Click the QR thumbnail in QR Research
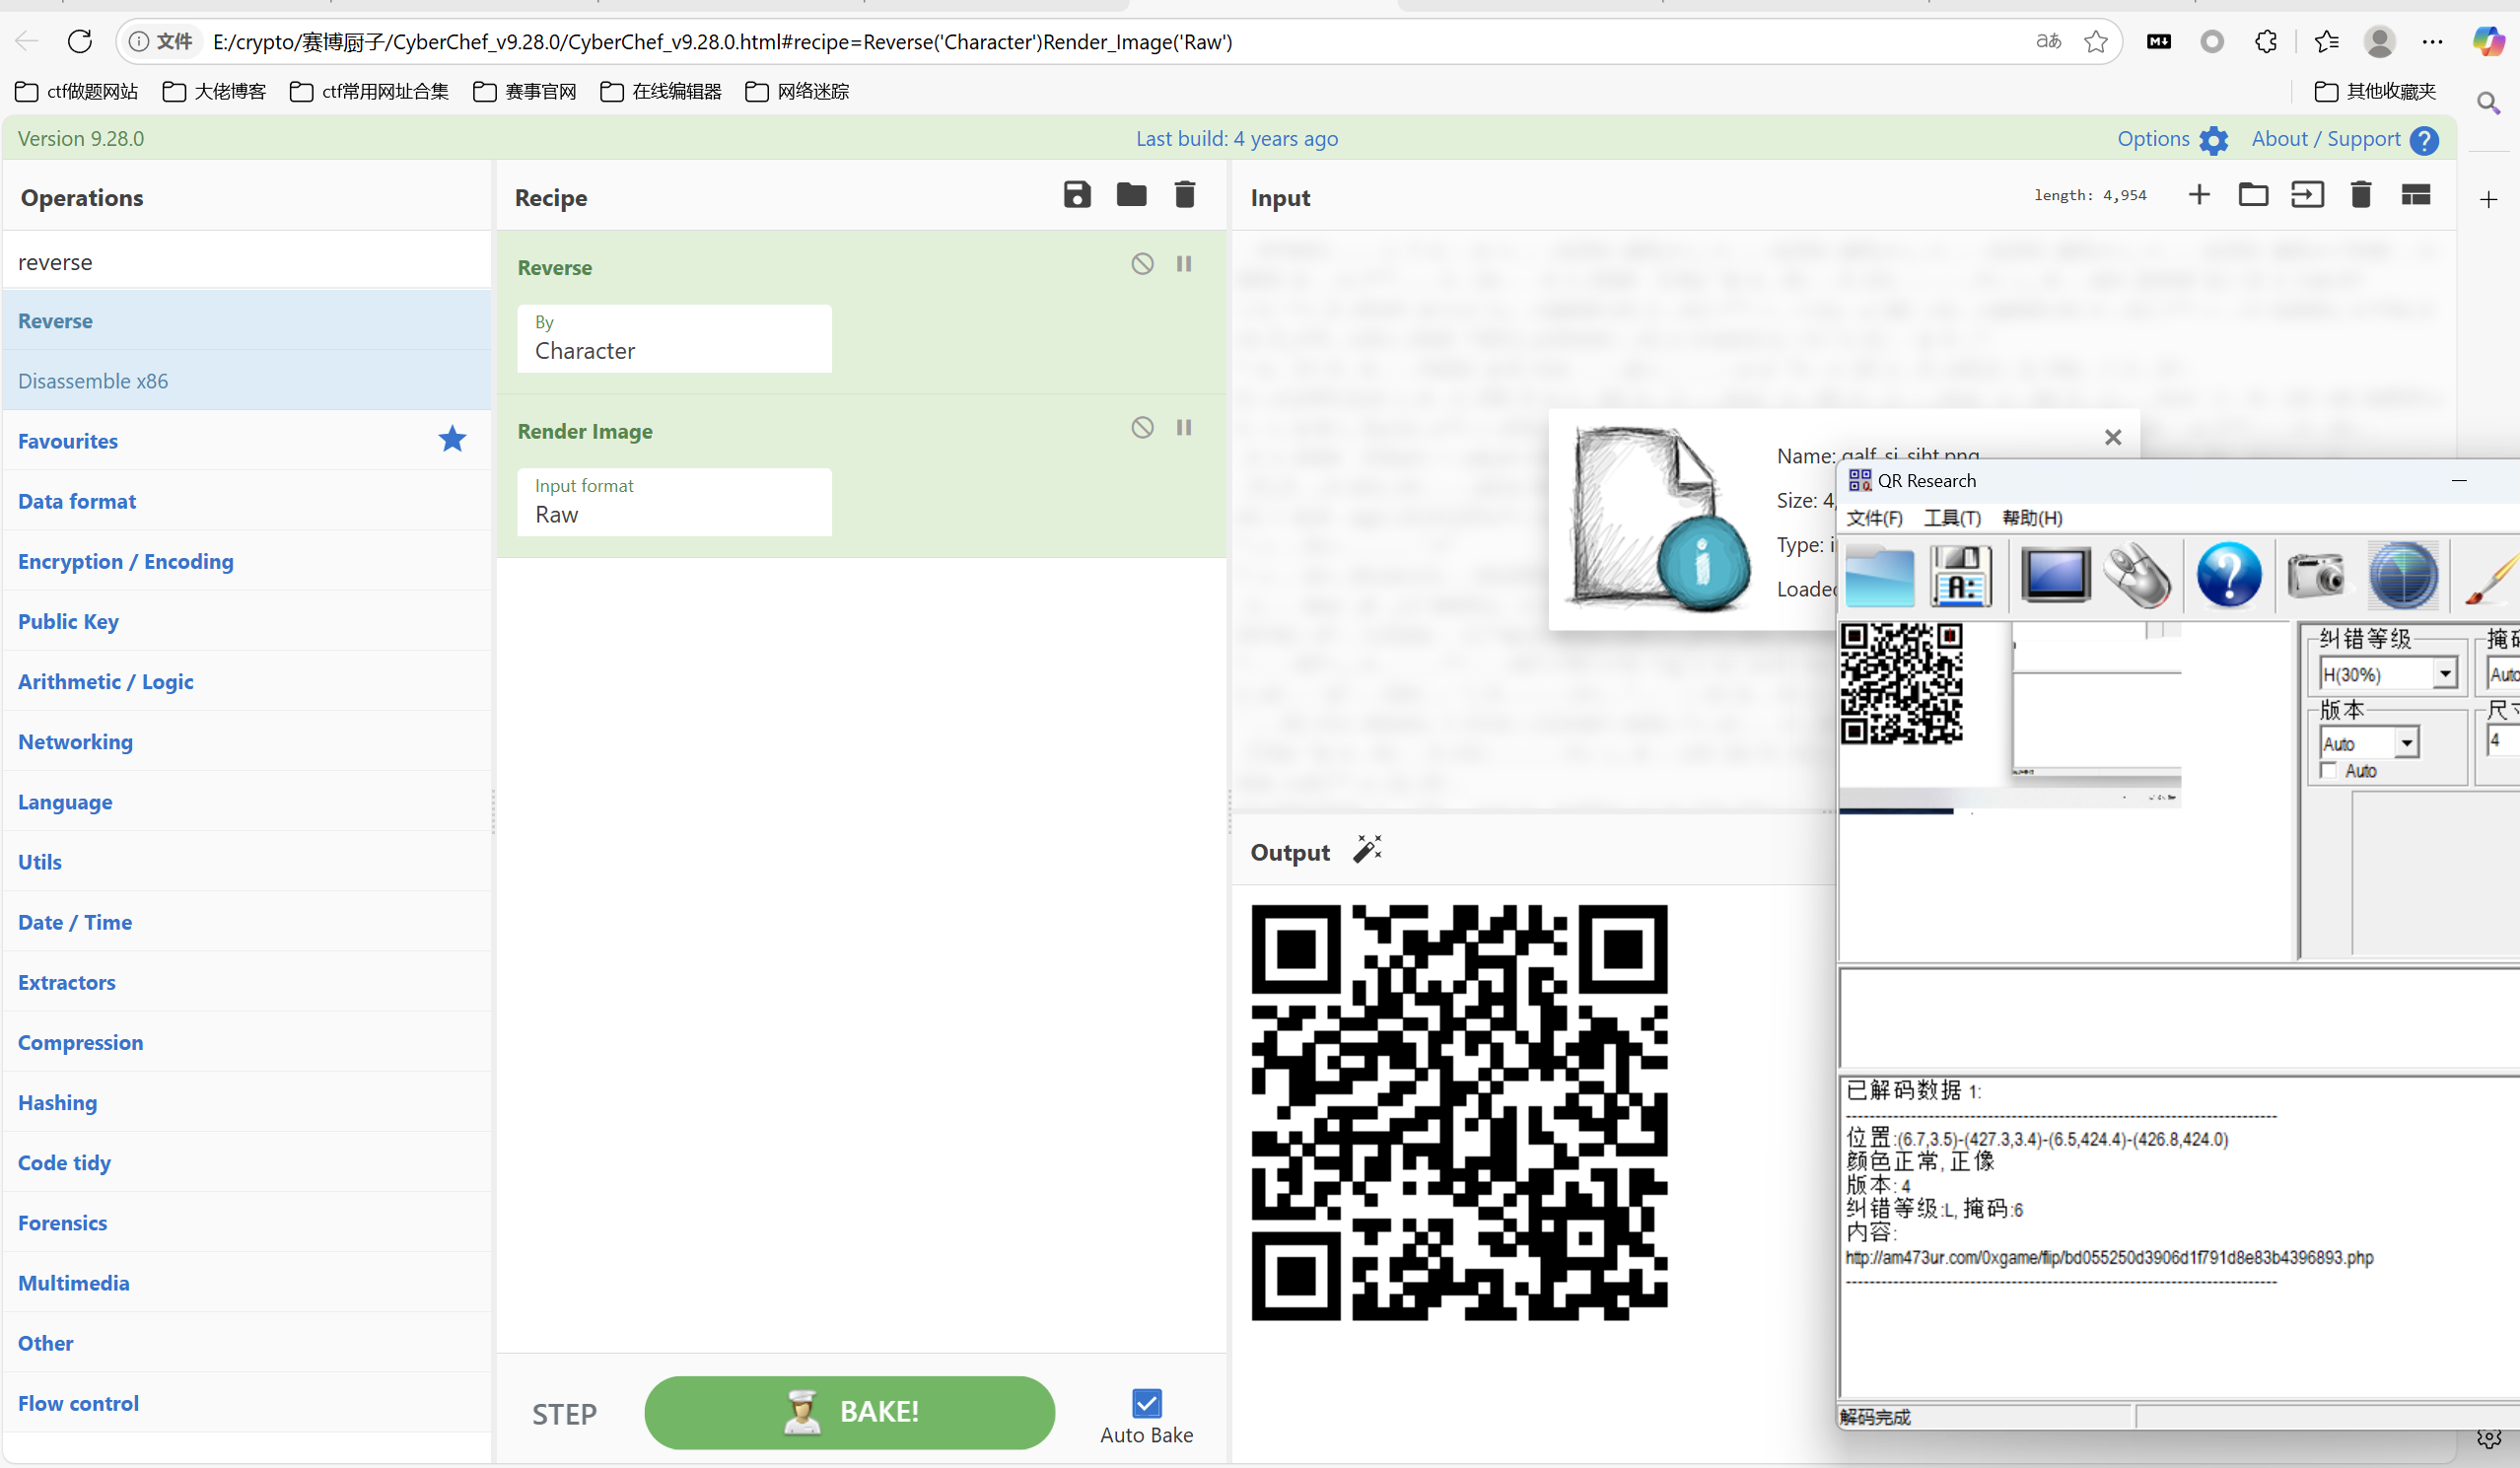Viewport: 2520px width, 1468px height. click(1901, 684)
